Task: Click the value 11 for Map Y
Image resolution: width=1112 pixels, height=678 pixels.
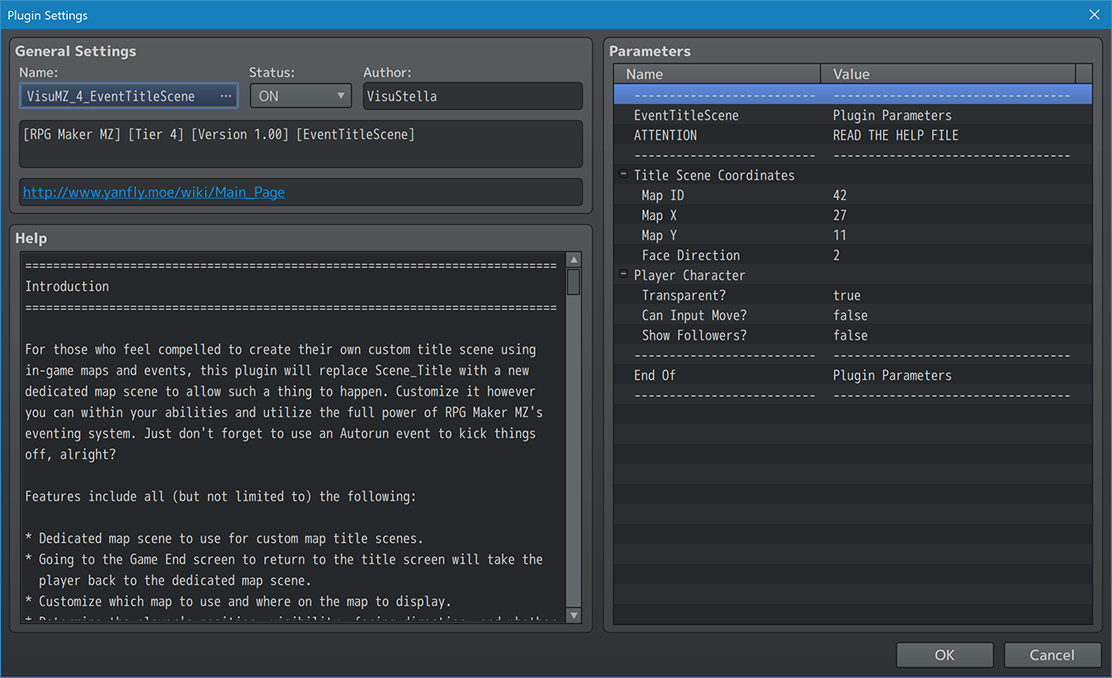Action: point(840,235)
